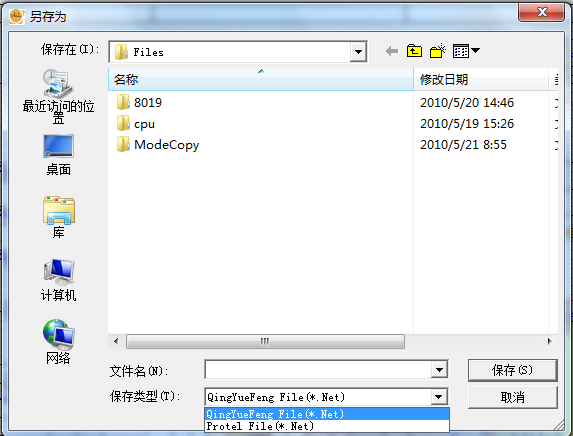Image resolution: width=573 pixels, height=436 pixels.
Task: Expand the 保存在 Files location dropdown
Action: tap(358, 52)
